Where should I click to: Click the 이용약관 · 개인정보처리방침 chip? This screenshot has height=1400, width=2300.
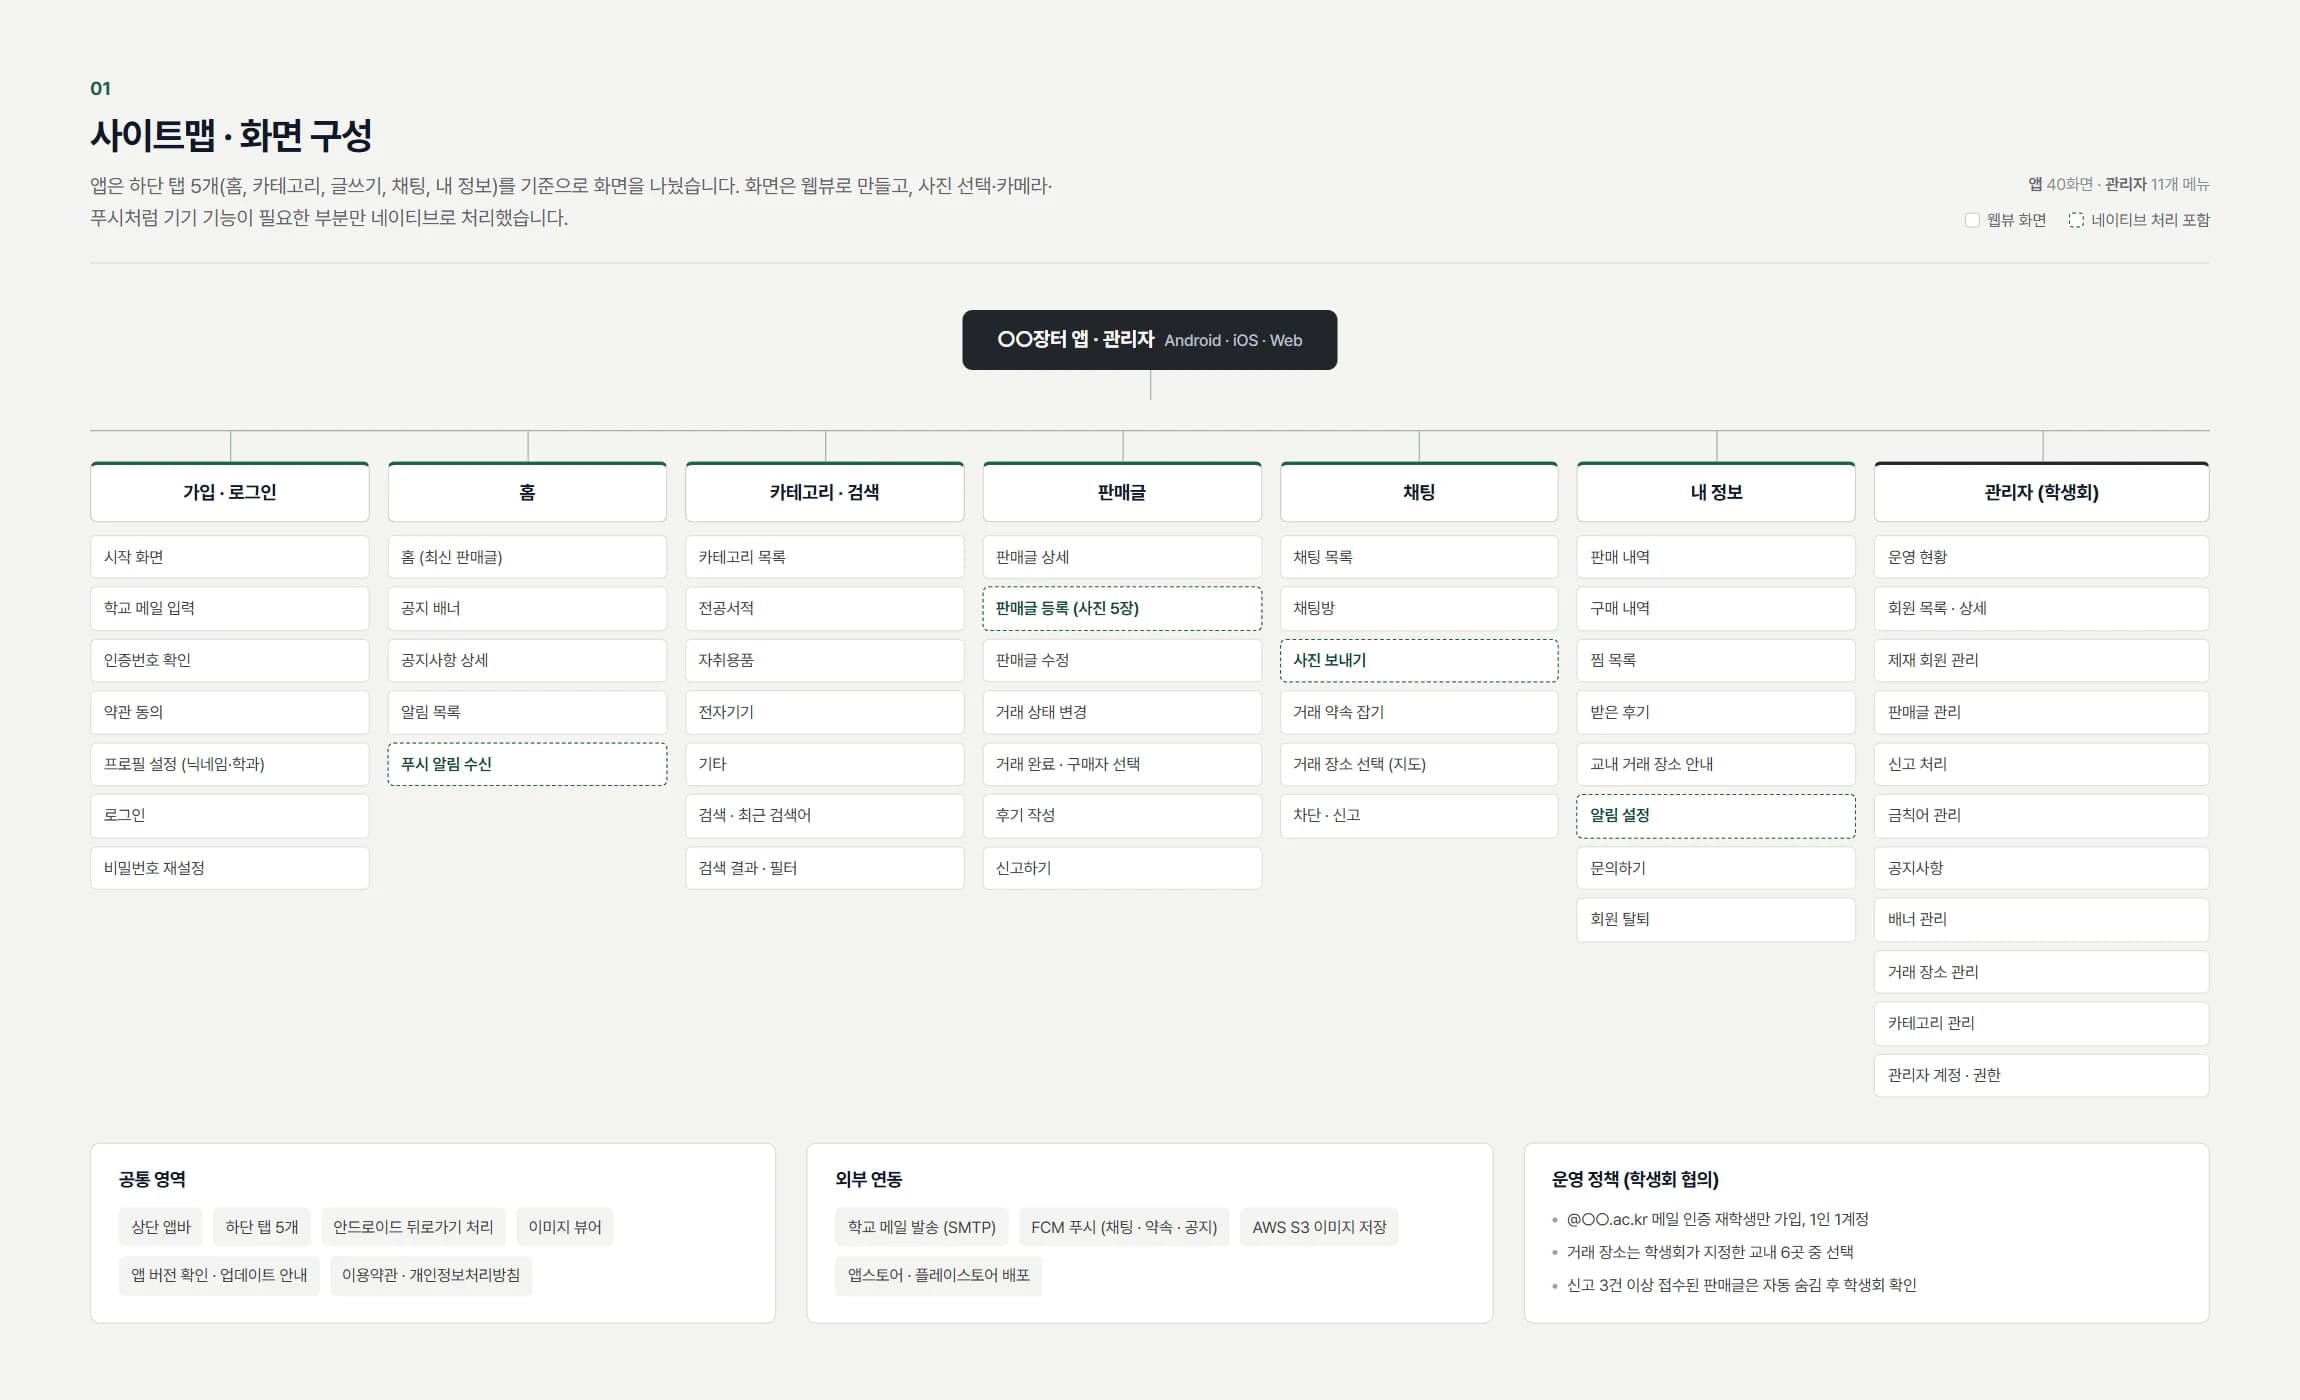pos(431,1275)
